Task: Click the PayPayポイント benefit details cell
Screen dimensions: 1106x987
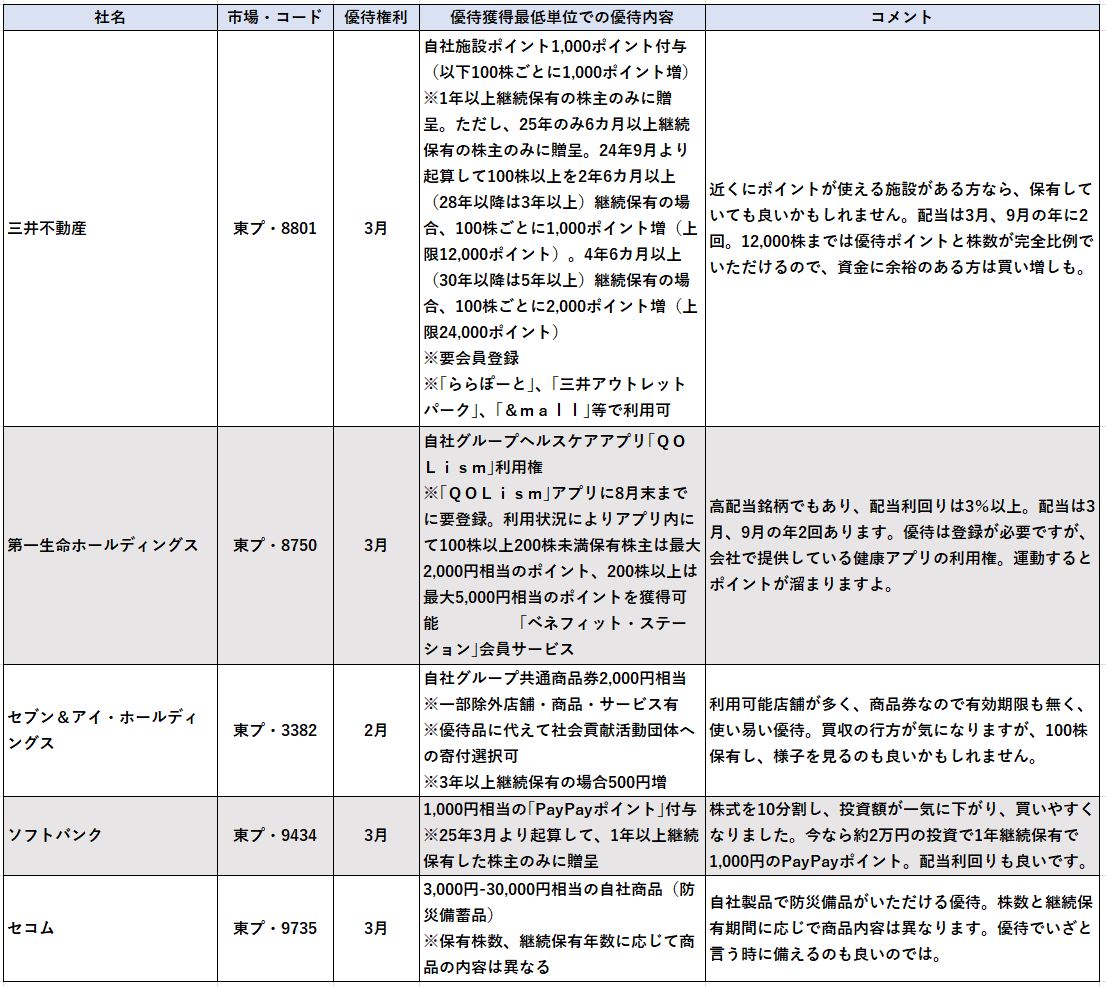Action: point(562,835)
